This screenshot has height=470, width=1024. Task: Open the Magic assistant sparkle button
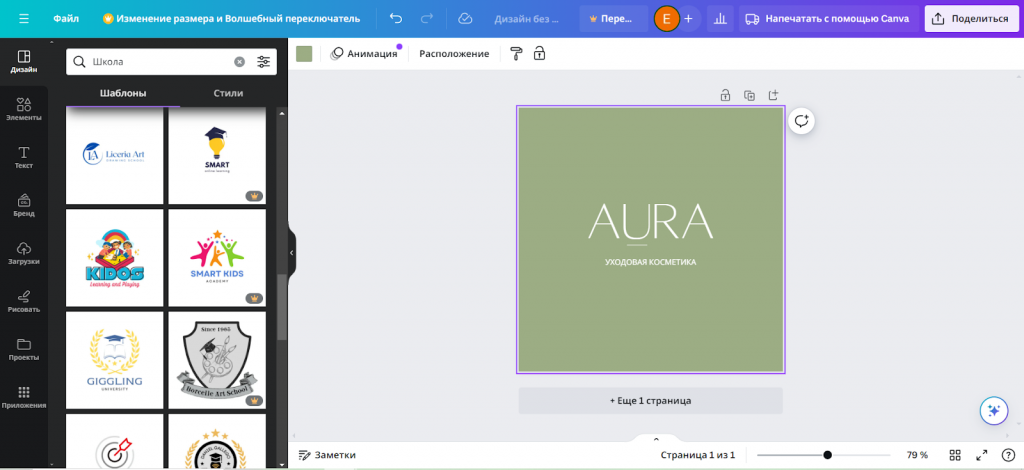994,411
